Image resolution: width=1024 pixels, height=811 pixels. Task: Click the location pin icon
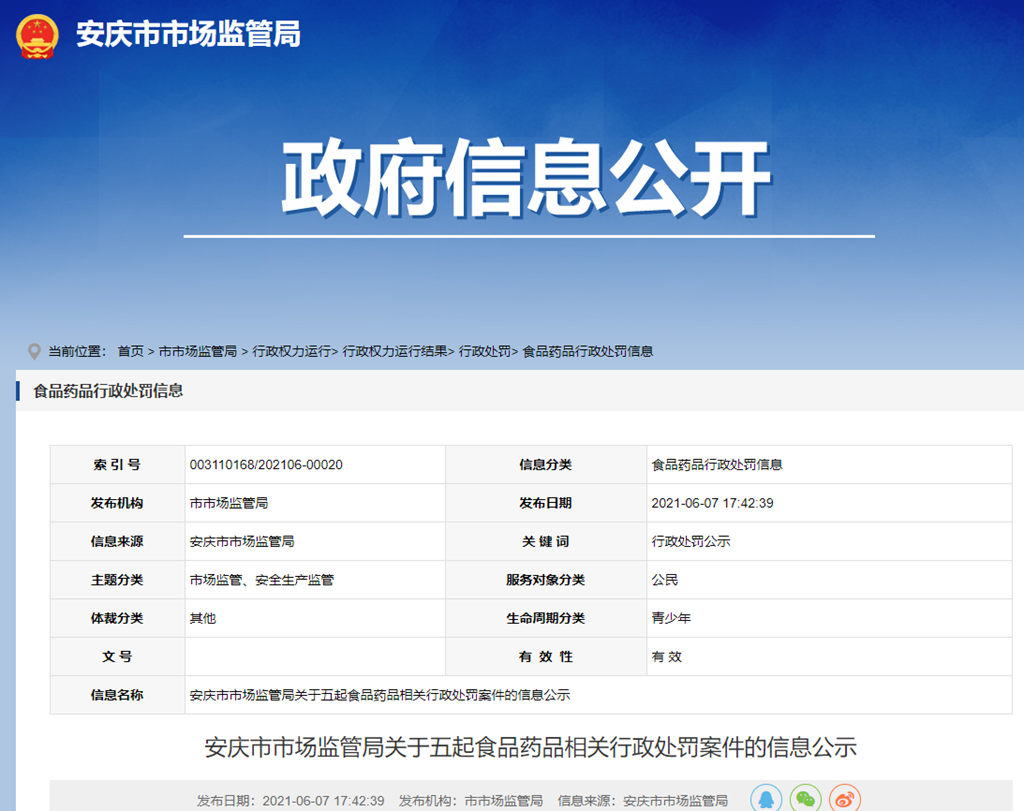(34, 352)
